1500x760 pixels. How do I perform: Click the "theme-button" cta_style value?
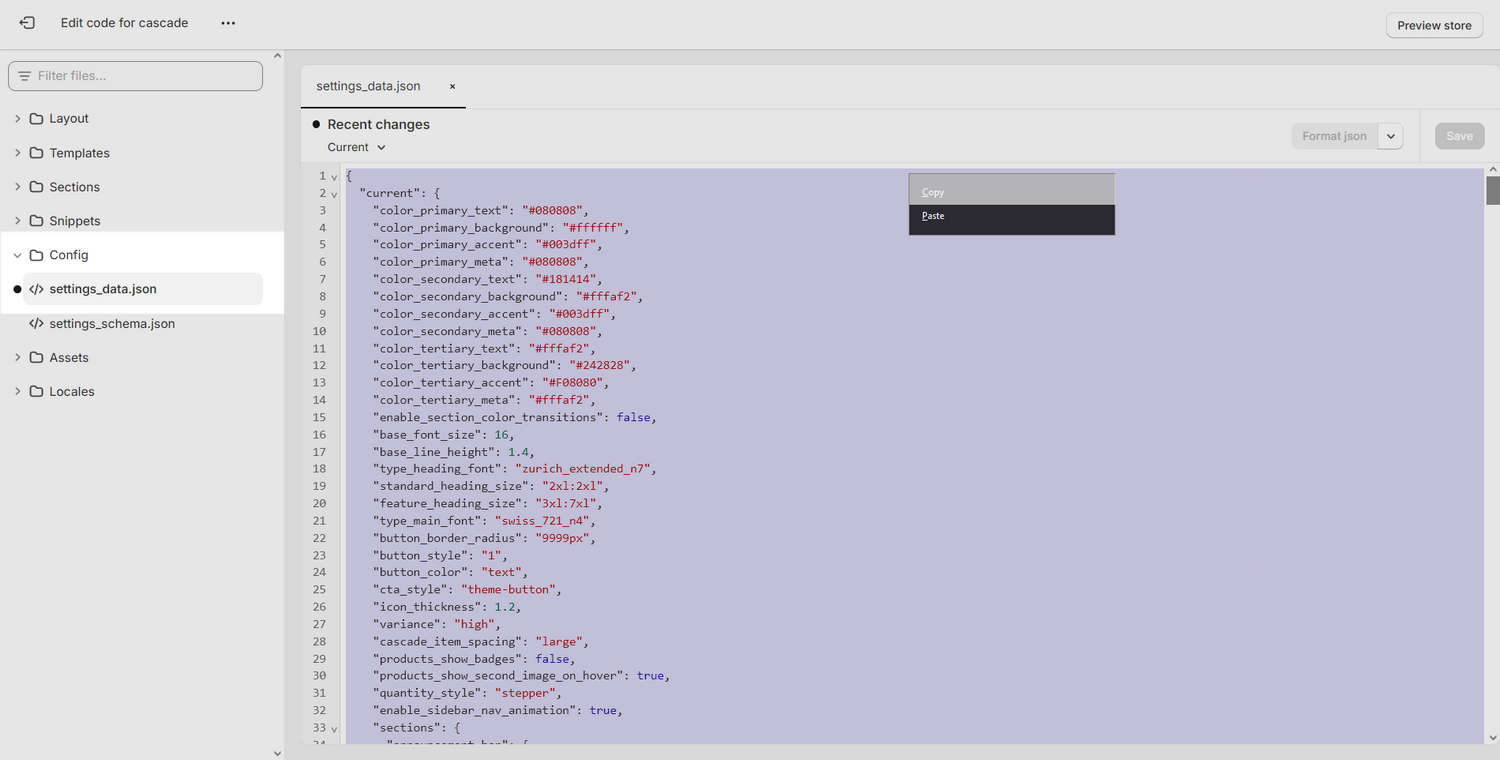click(x=508, y=590)
